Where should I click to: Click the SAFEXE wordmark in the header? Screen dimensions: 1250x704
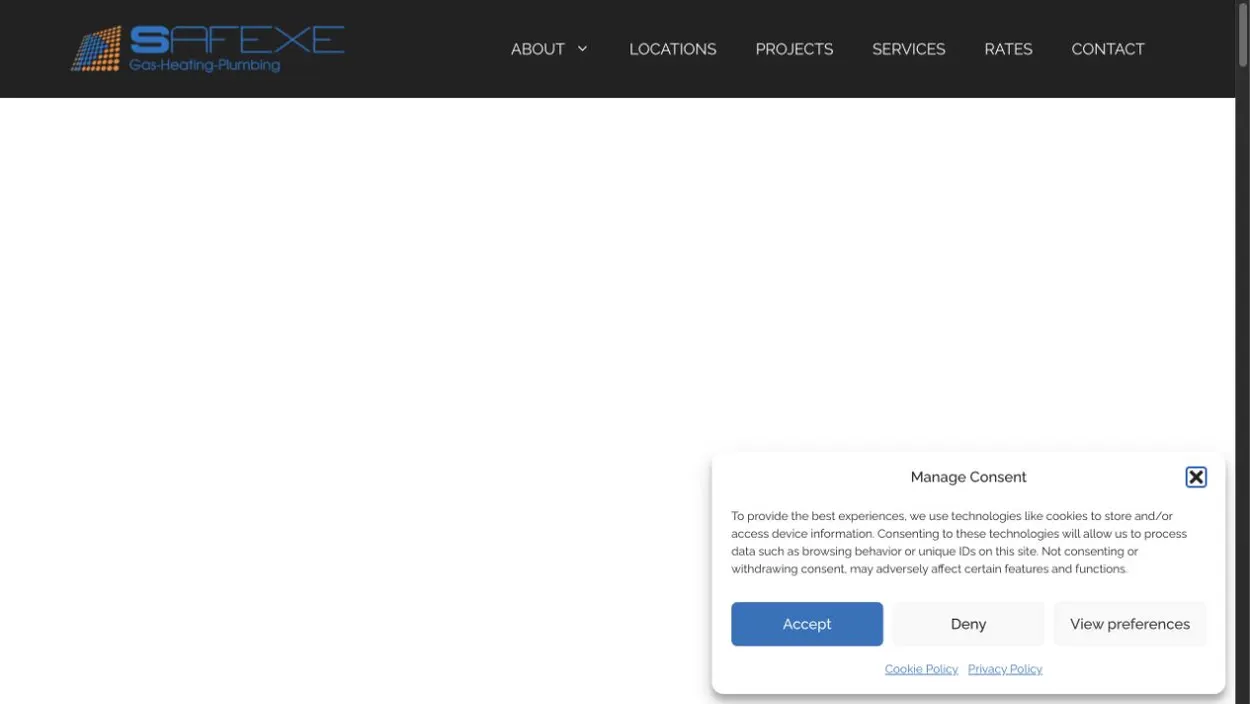[237, 40]
